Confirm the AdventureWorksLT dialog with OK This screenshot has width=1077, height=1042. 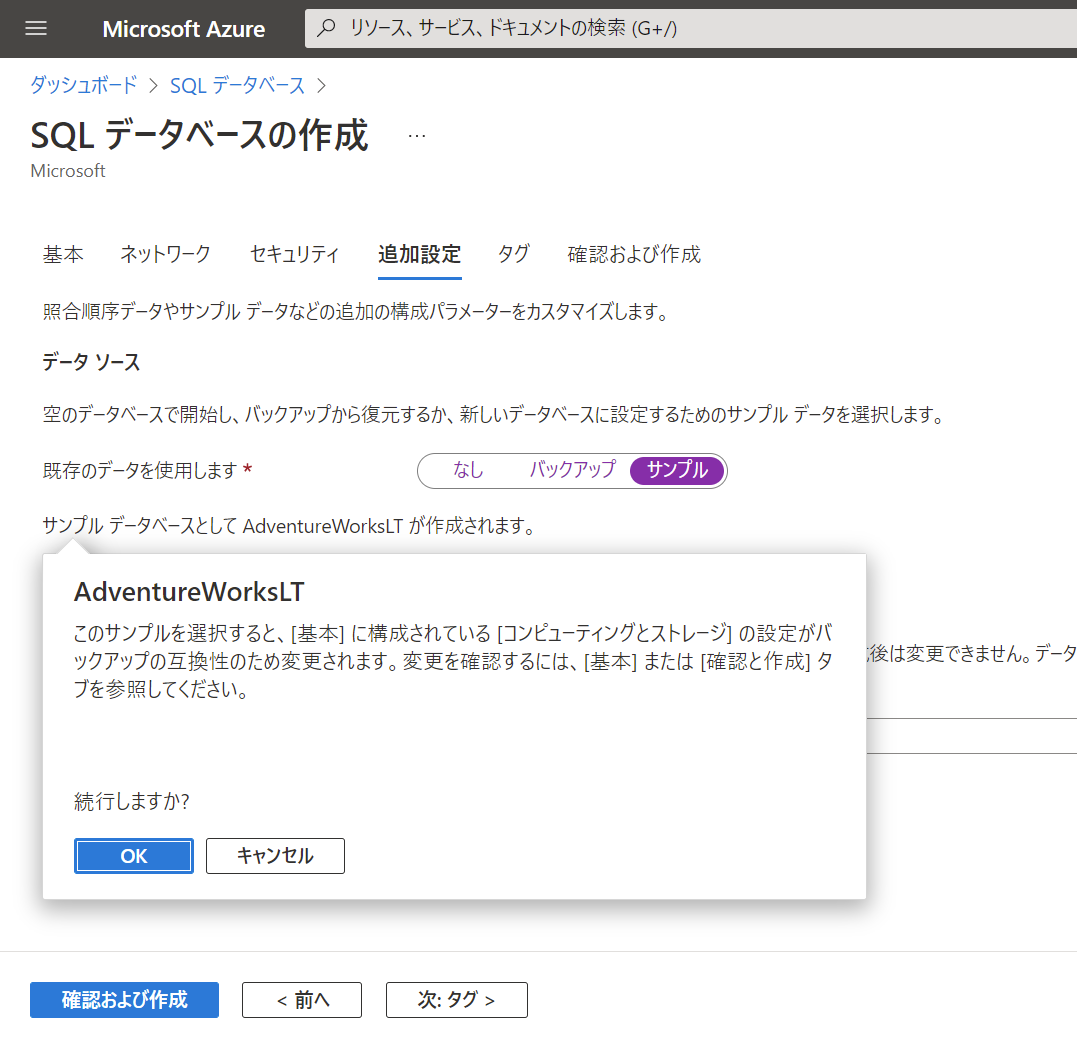pos(134,856)
